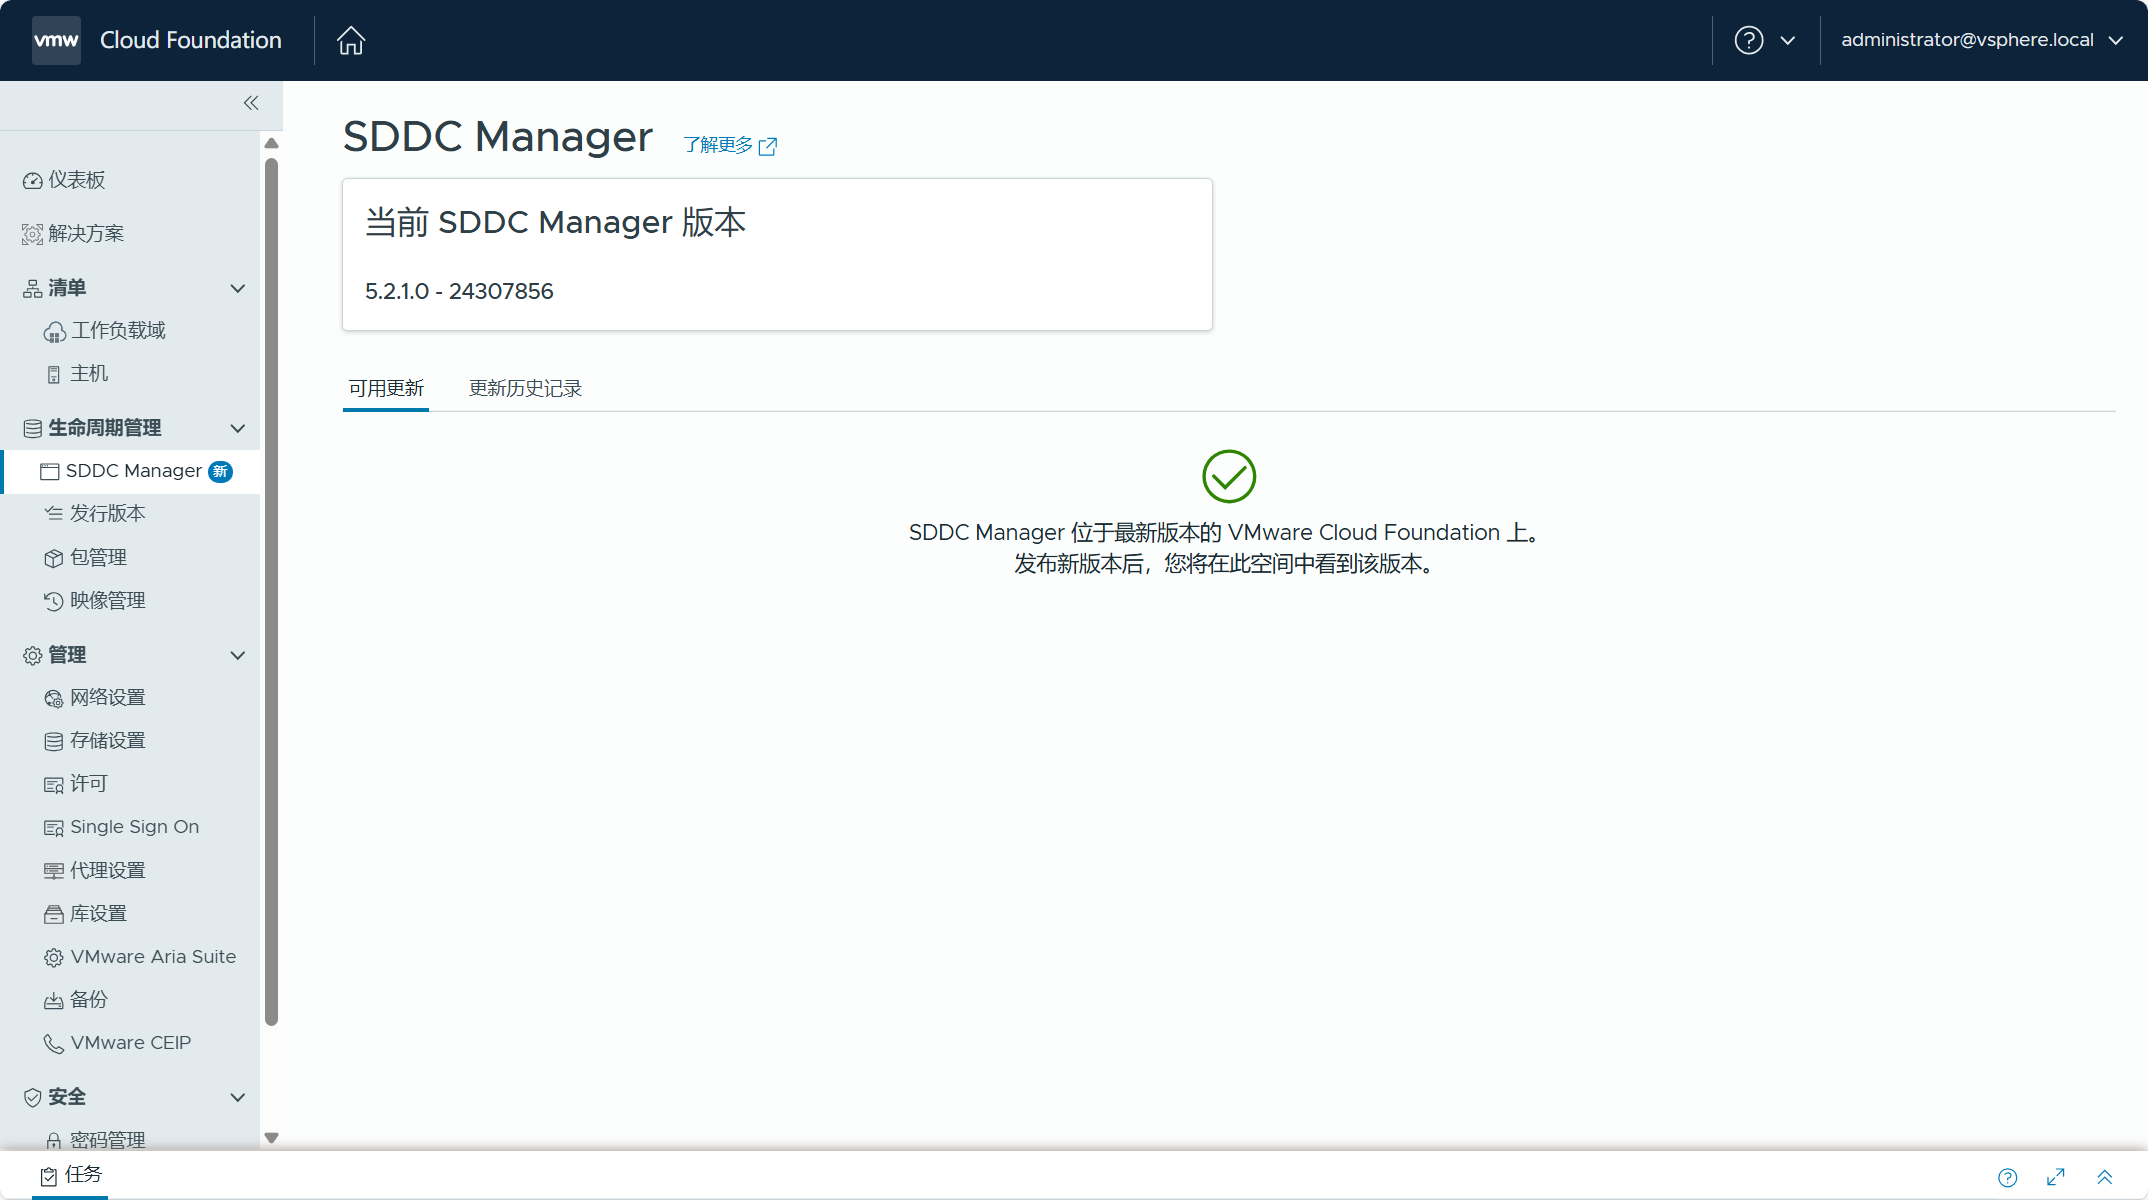Expand tasks panel to full screen
The height and width of the screenshot is (1200, 2148).
click(2056, 1177)
